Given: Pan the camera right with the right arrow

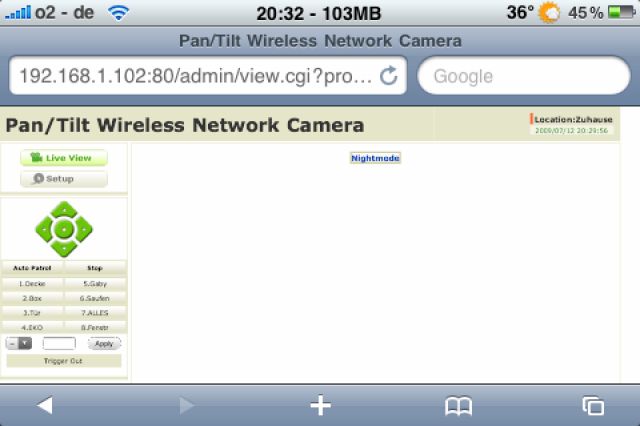Looking at the screenshot, I should (84, 229).
